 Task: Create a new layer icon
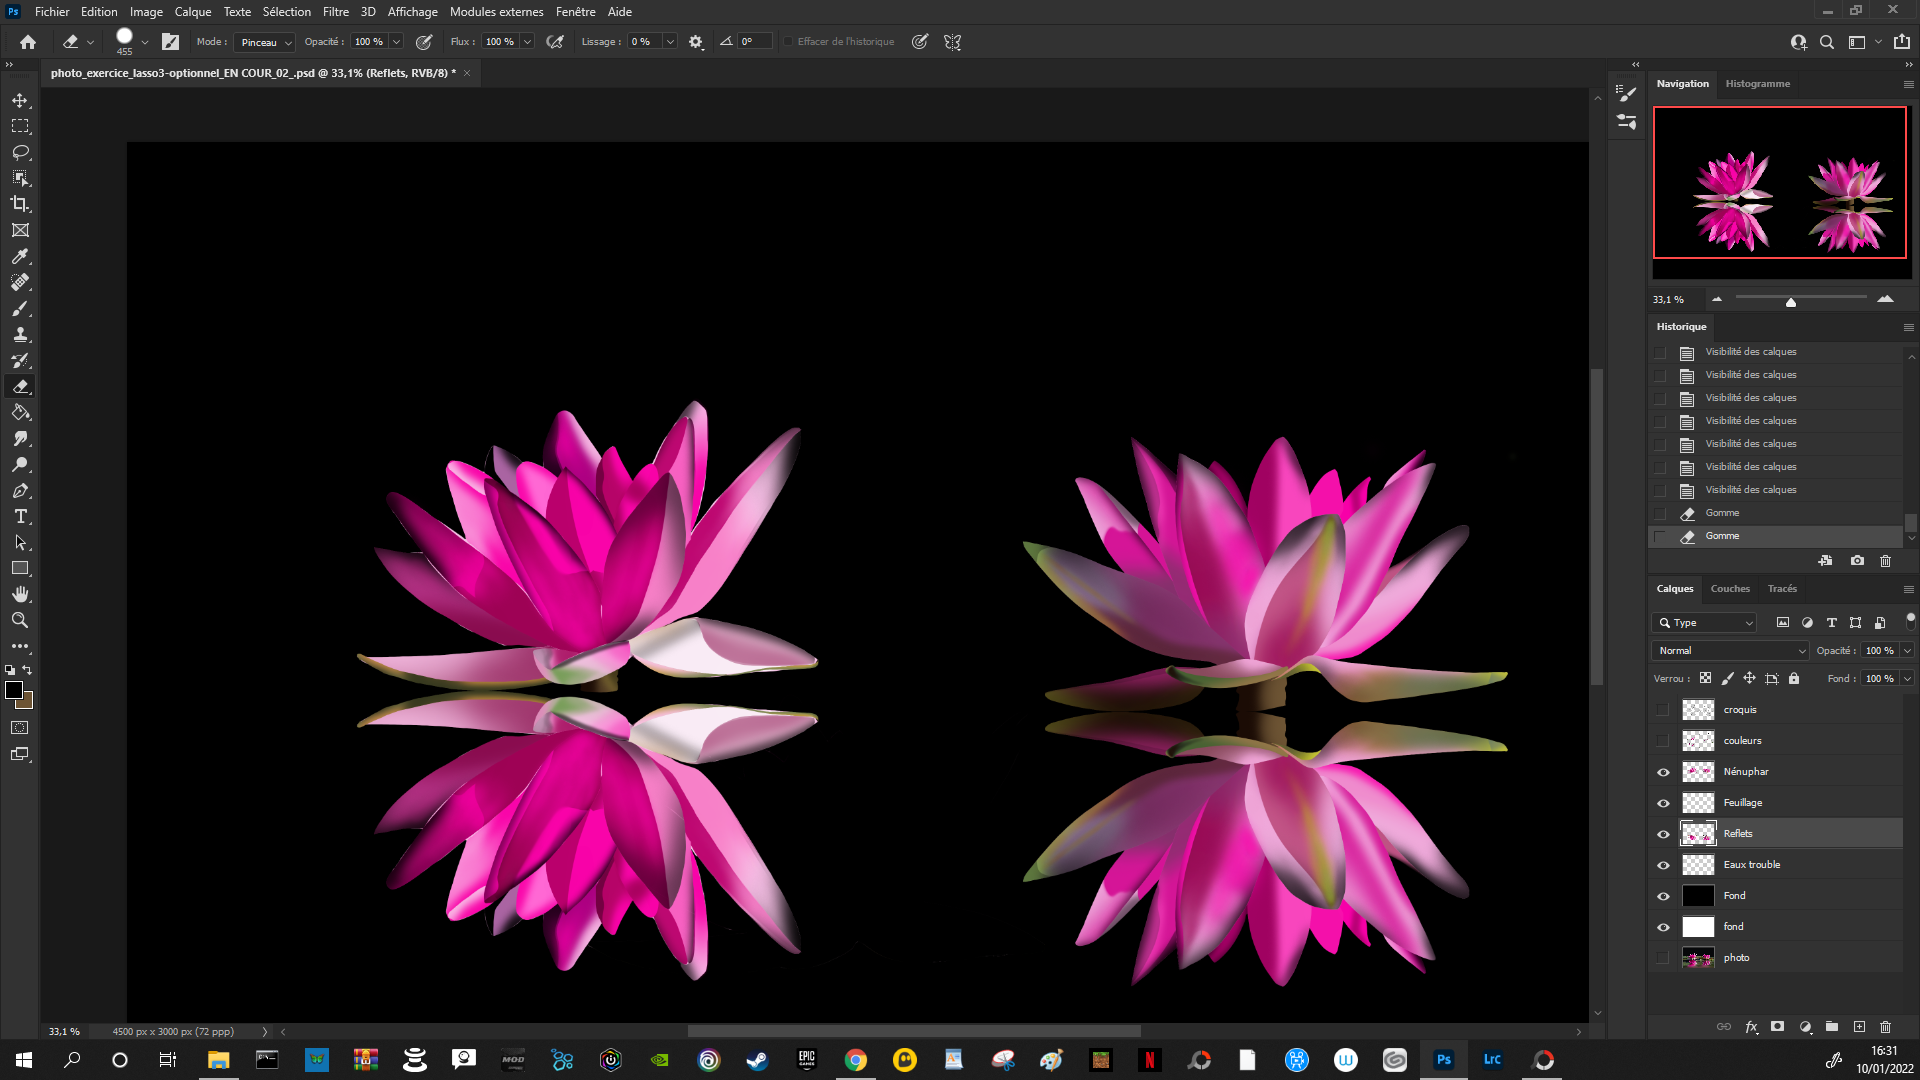point(1859,1027)
